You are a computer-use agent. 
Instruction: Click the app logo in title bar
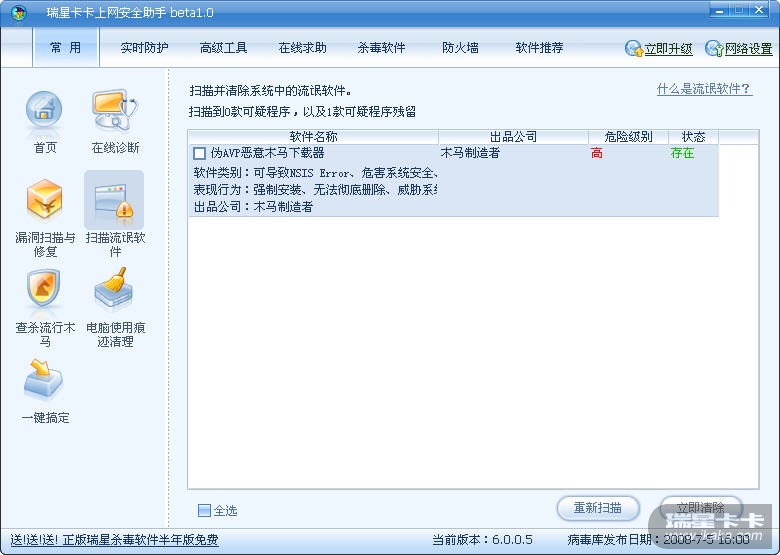[18, 12]
